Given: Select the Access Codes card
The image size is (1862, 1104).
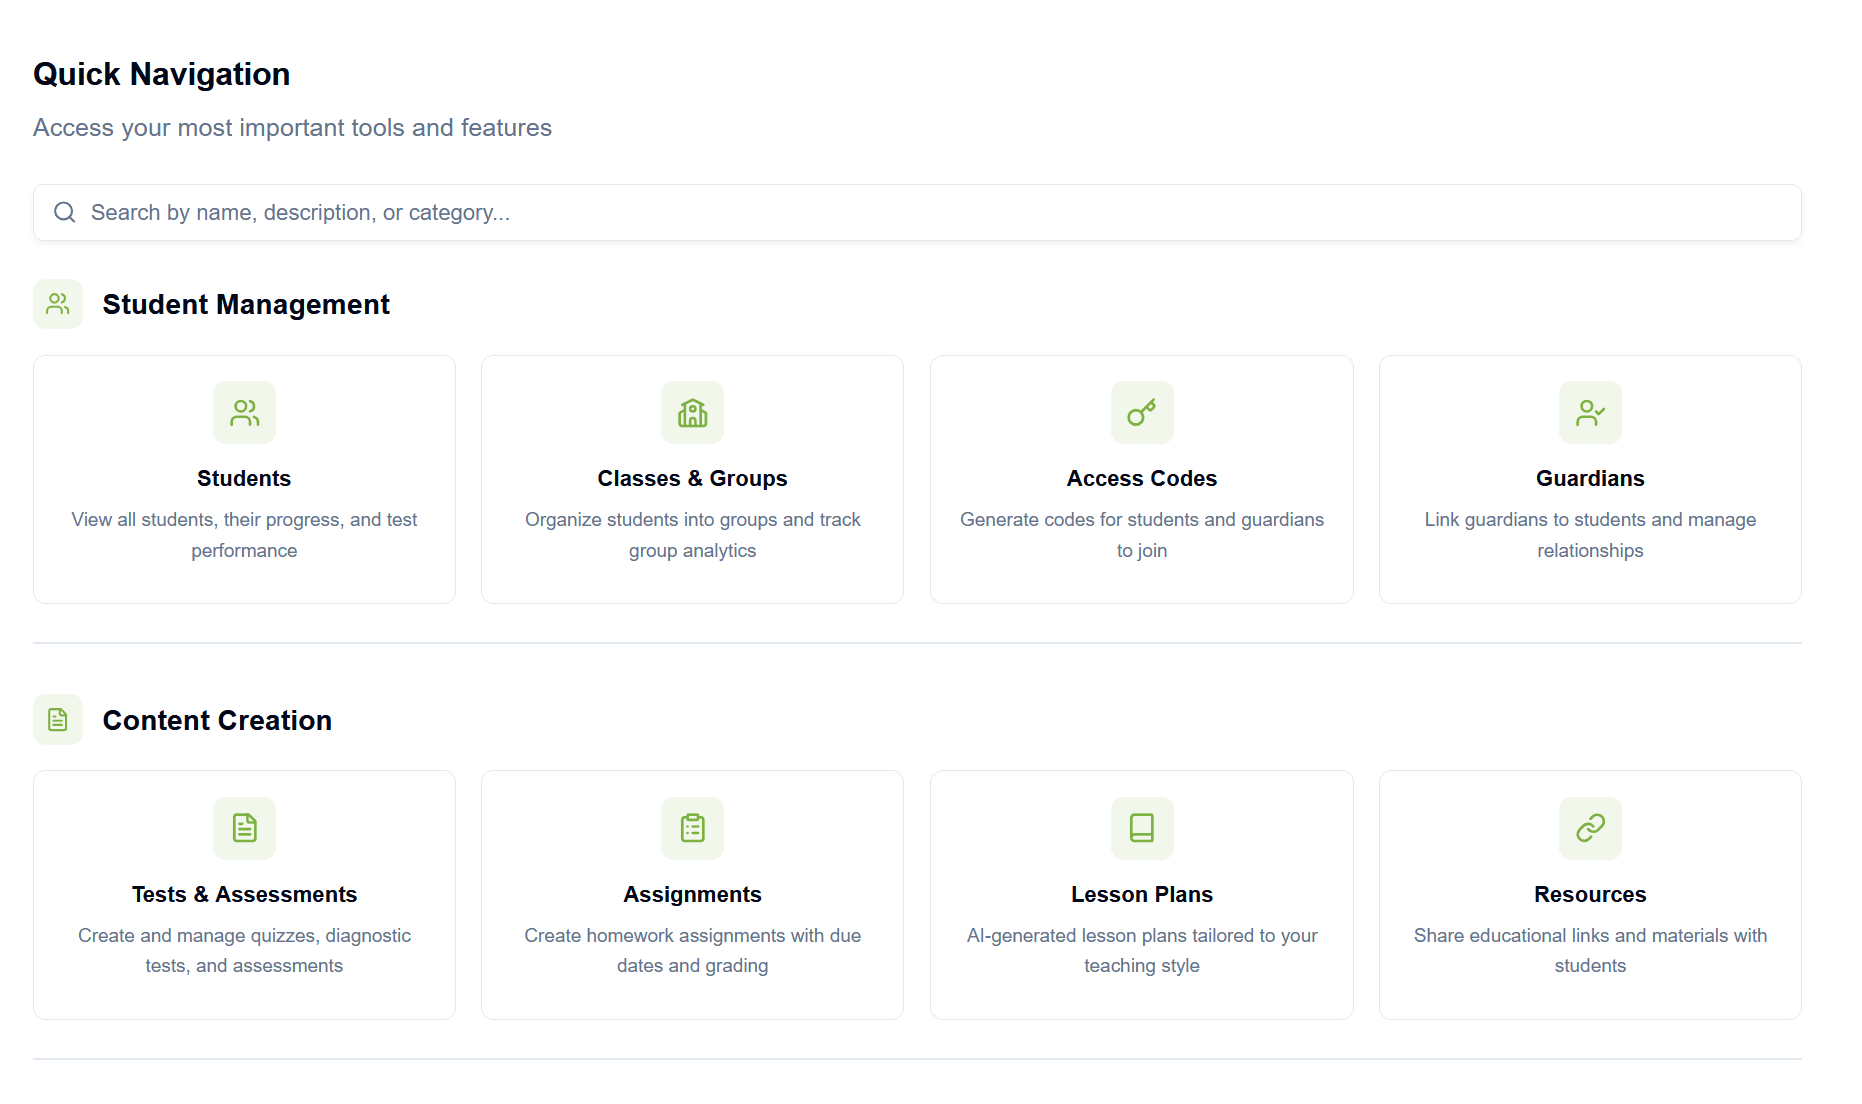Looking at the screenshot, I should pos(1141,480).
